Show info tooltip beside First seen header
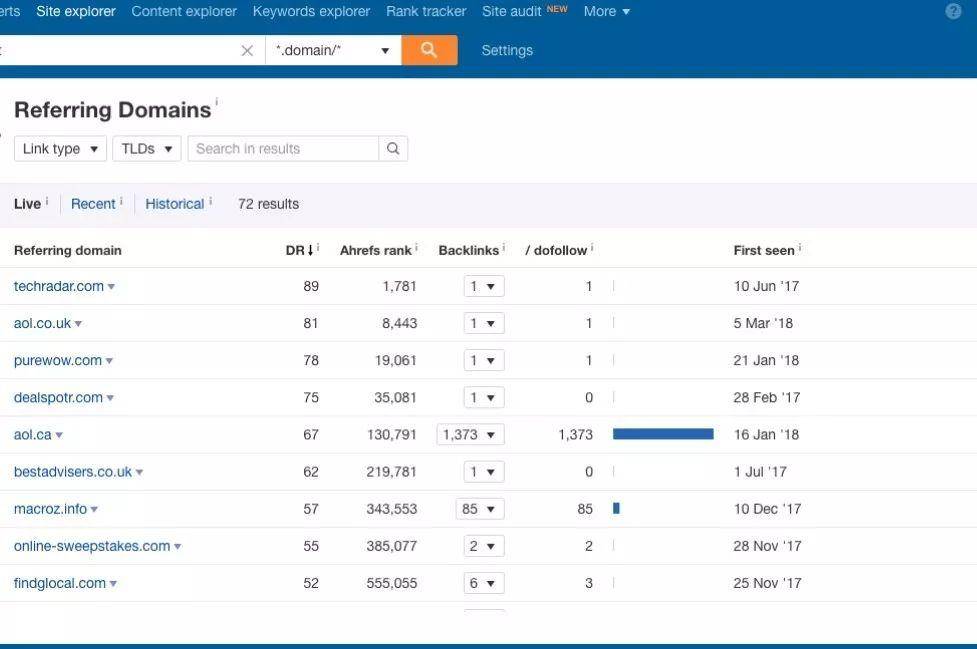 point(800,247)
